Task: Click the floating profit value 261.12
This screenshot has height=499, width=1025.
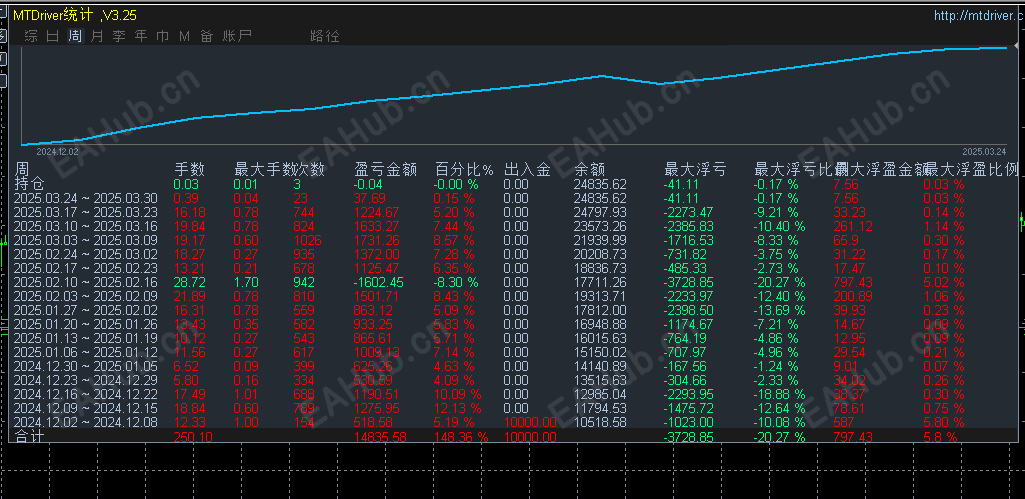Action: pos(854,226)
